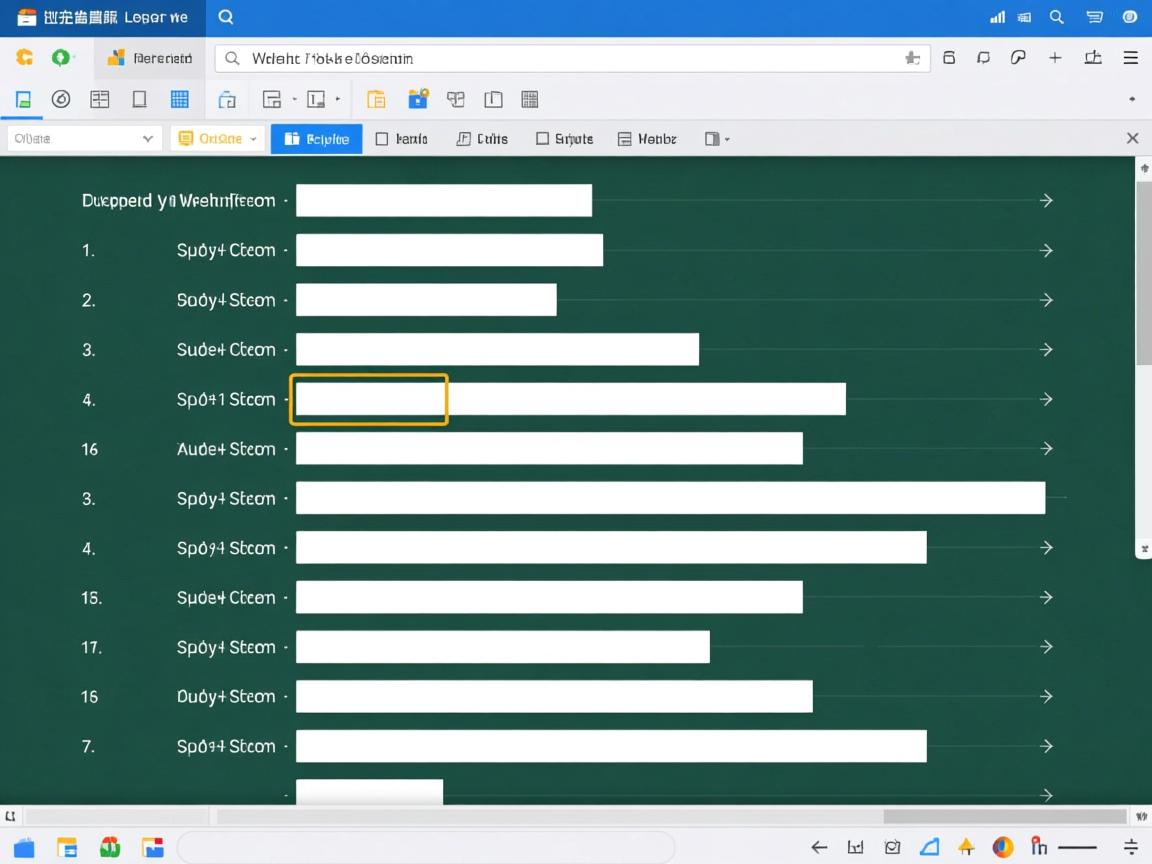Click the green circle icon near the top left
The height and width of the screenshot is (864, 1152).
[61, 58]
